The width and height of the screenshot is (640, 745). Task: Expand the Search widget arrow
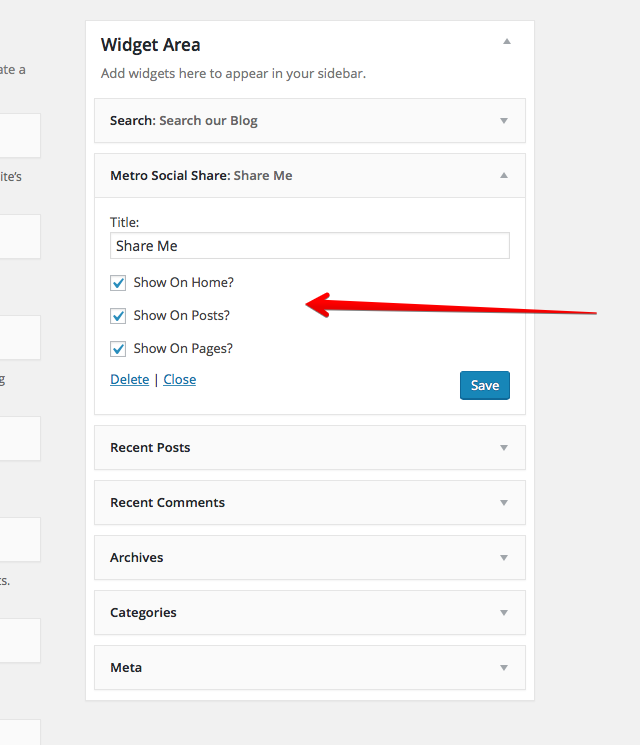tap(504, 121)
